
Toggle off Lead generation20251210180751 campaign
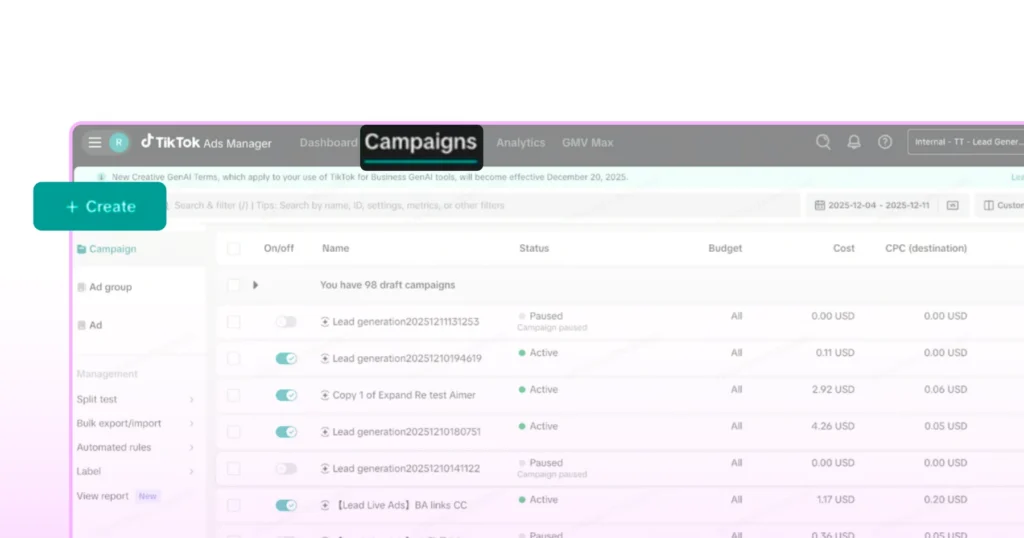coord(286,432)
